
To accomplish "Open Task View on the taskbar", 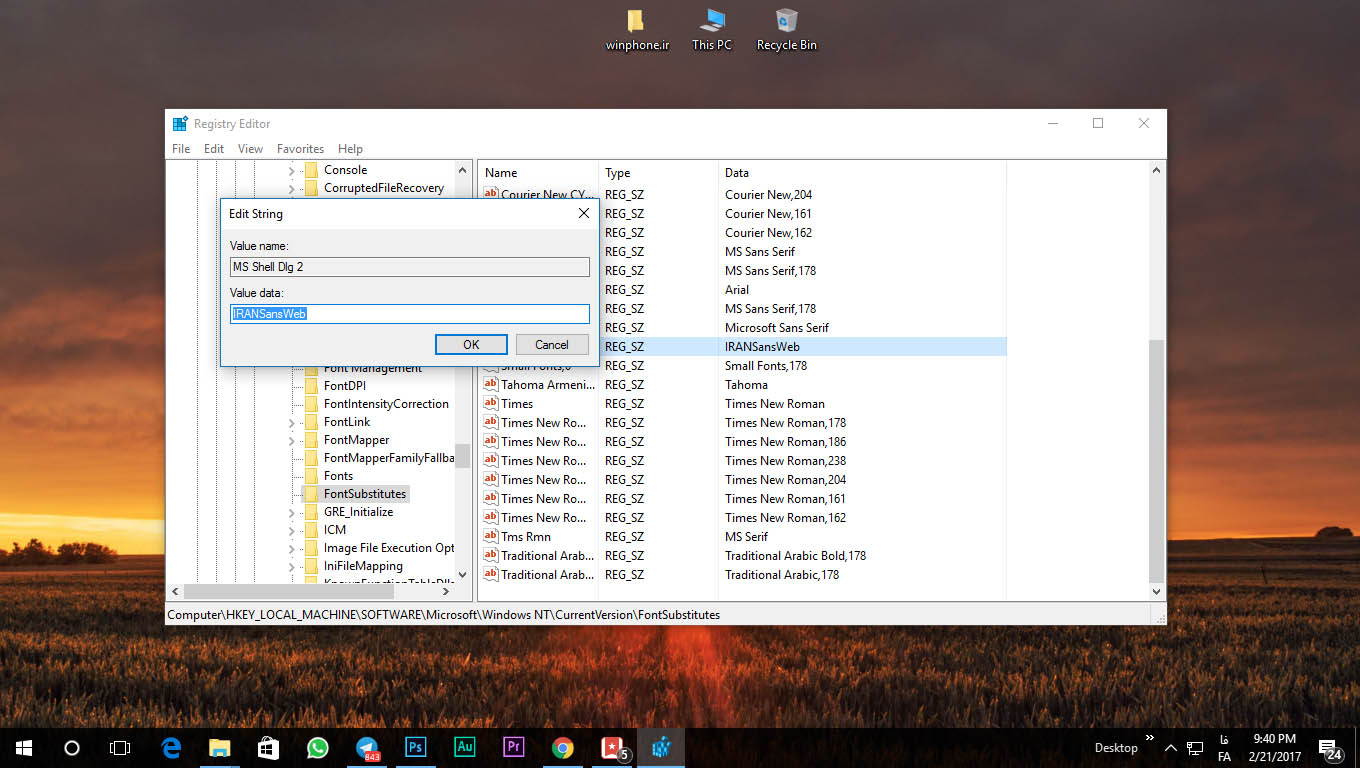I will pos(120,747).
